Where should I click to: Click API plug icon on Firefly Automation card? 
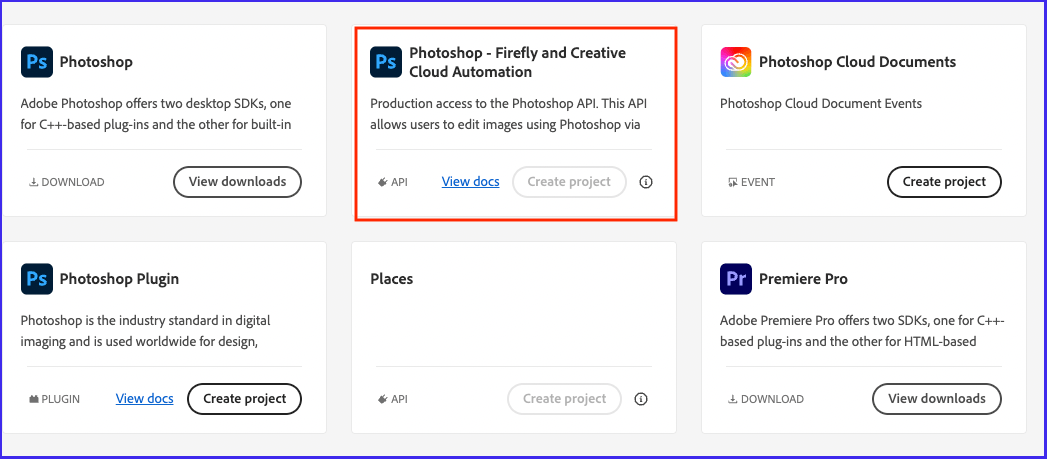[x=383, y=182]
